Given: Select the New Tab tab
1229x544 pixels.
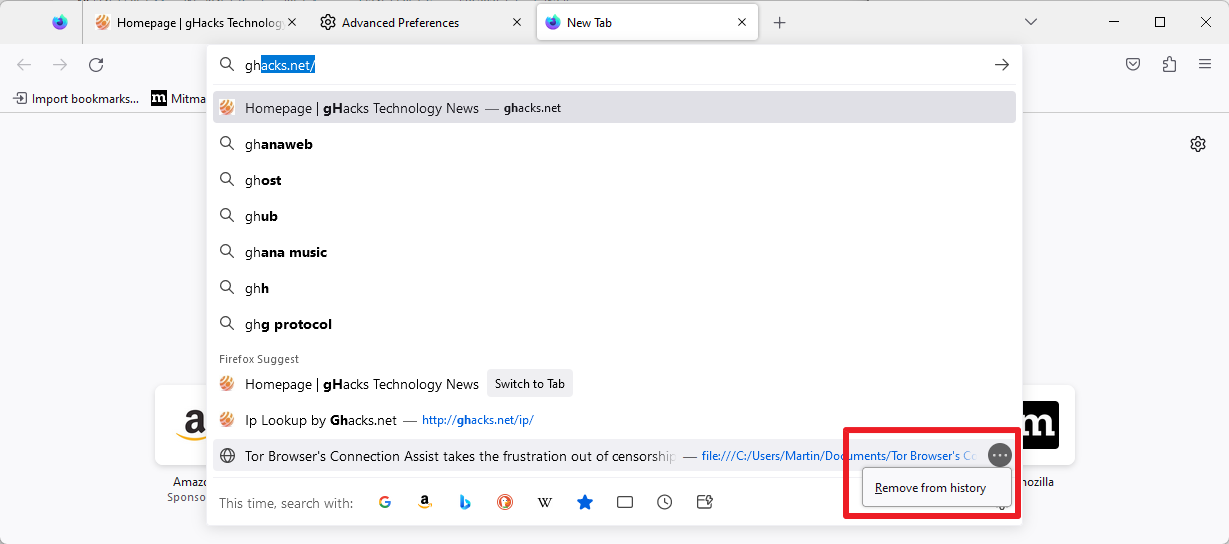Looking at the screenshot, I should 647,22.
